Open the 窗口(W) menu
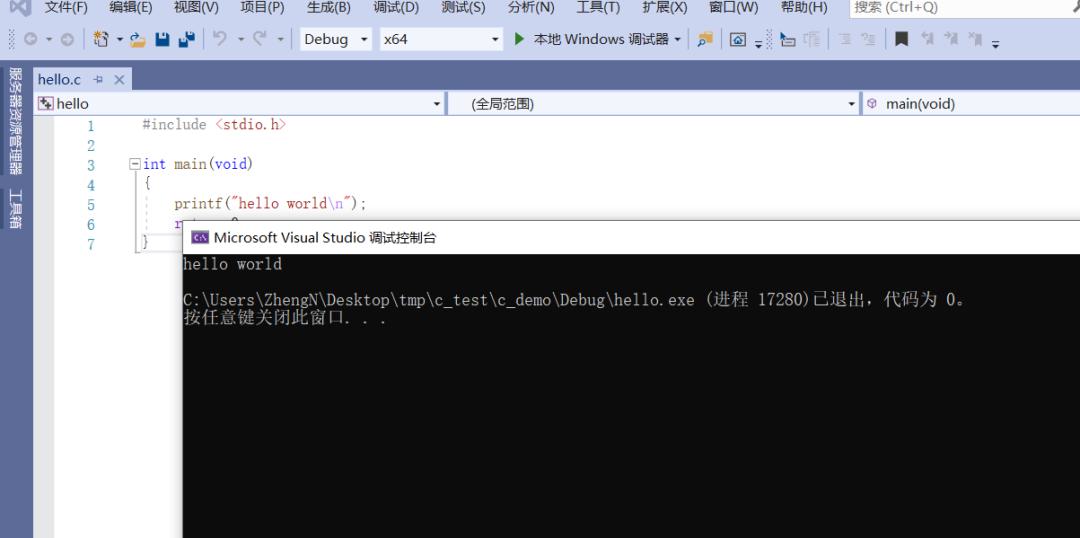Screen dimensions: 1080x538 coord(734,8)
